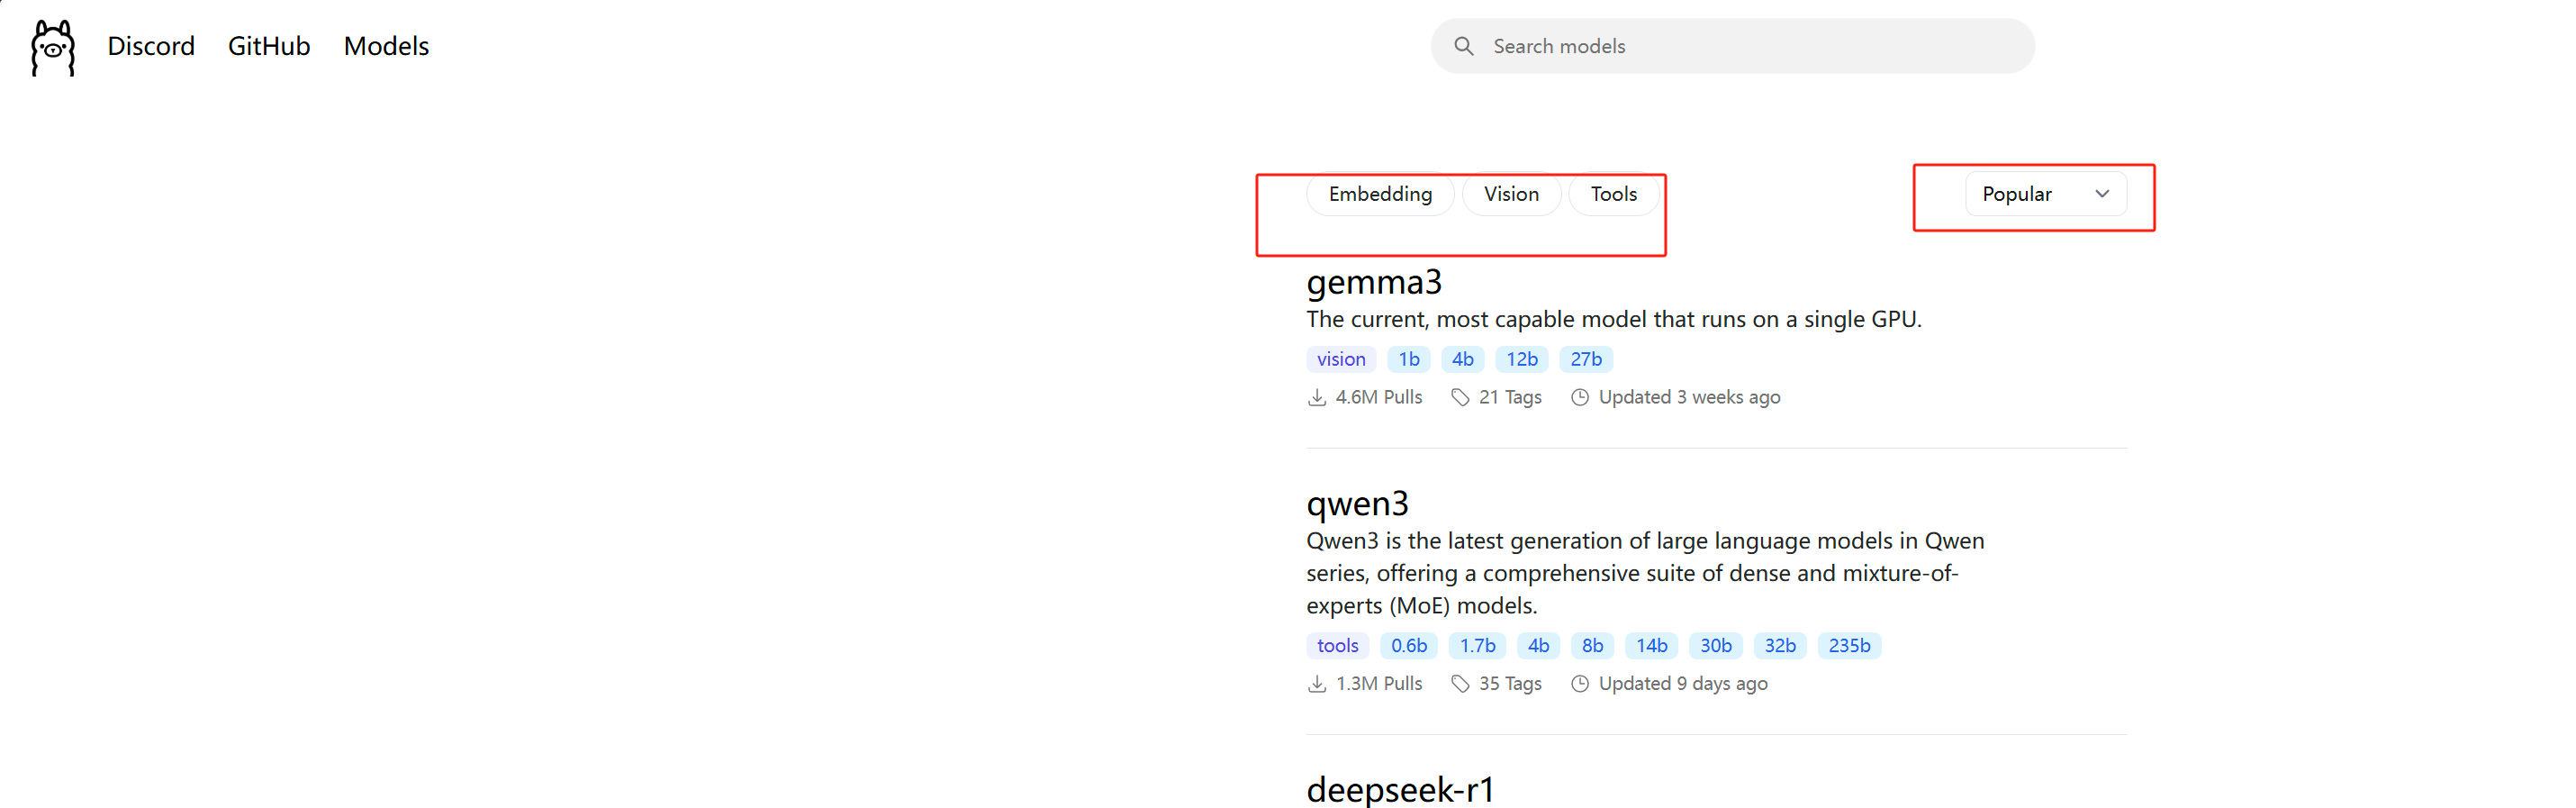Viewport: 2576px width, 808px height.
Task: Open the deepseek-r1 model title
Action: 1400,789
